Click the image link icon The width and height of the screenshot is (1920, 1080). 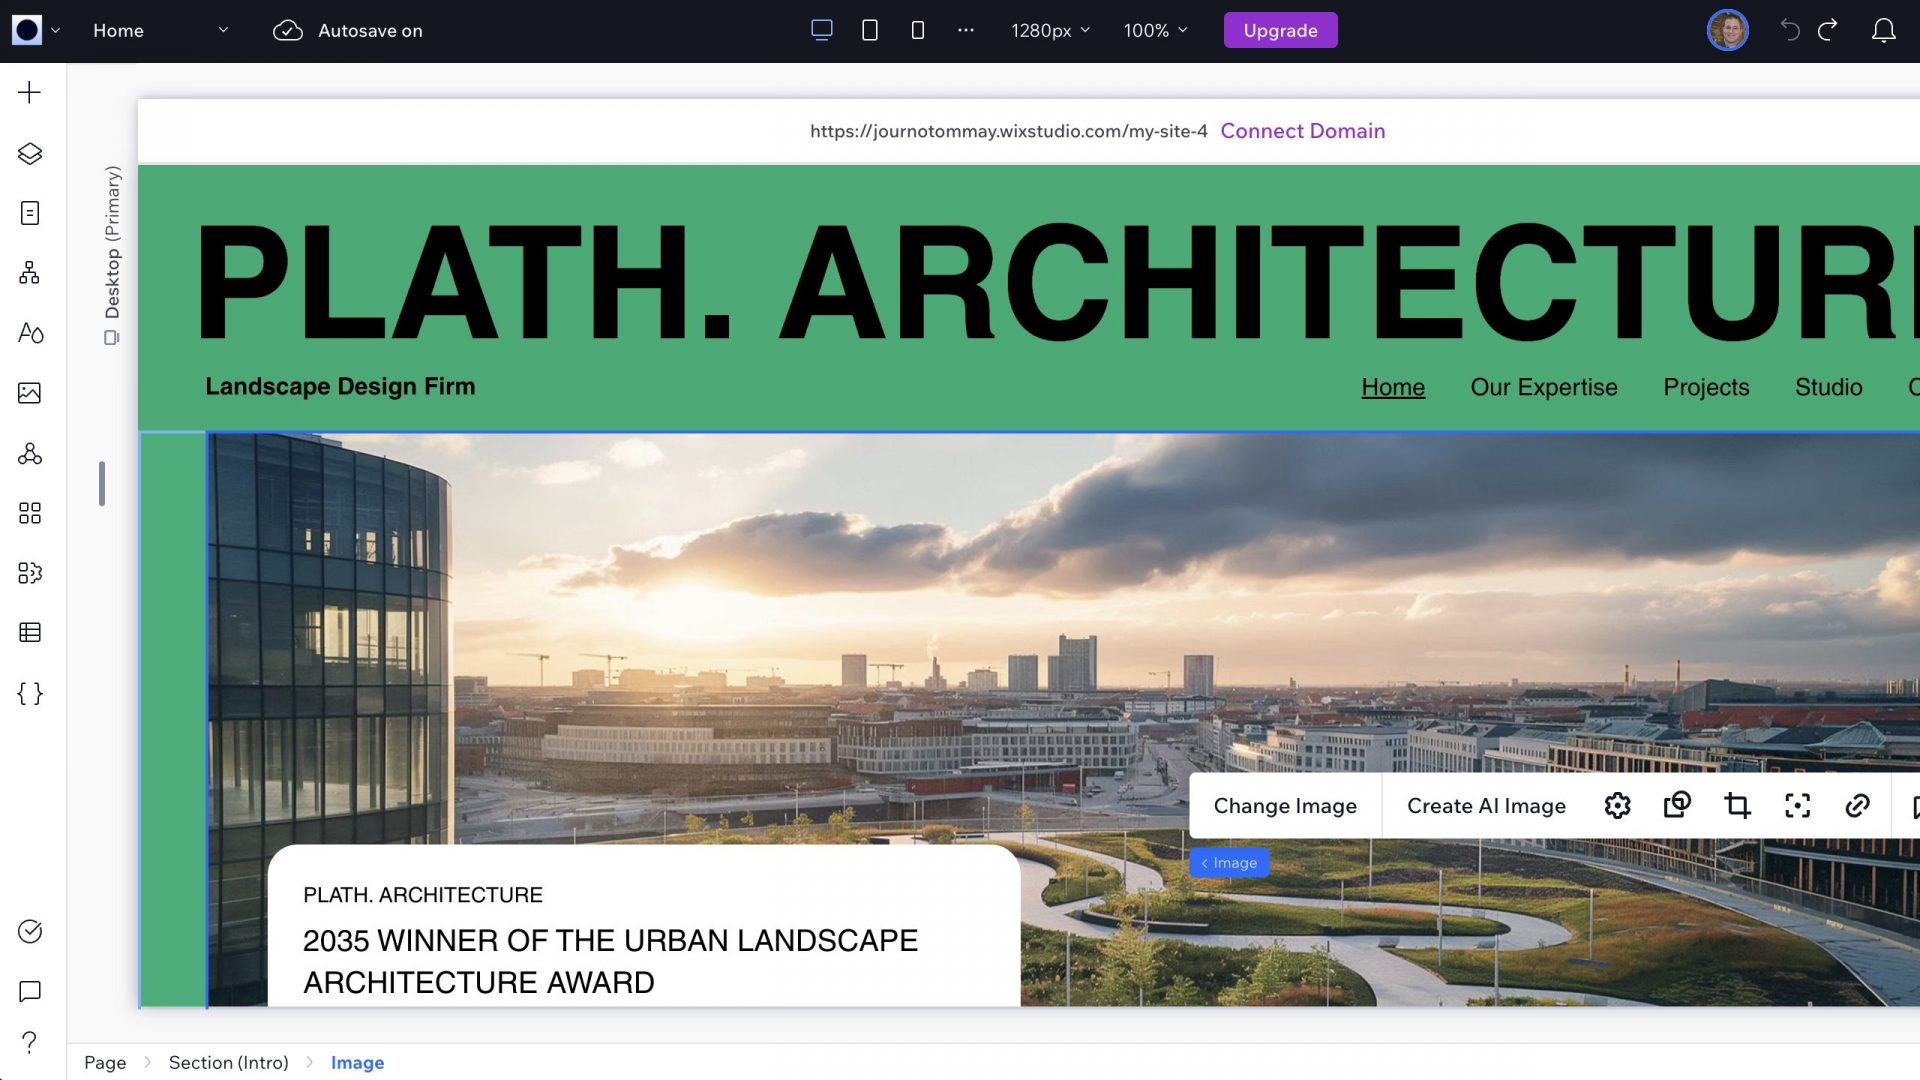click(x=1857, y=806)
